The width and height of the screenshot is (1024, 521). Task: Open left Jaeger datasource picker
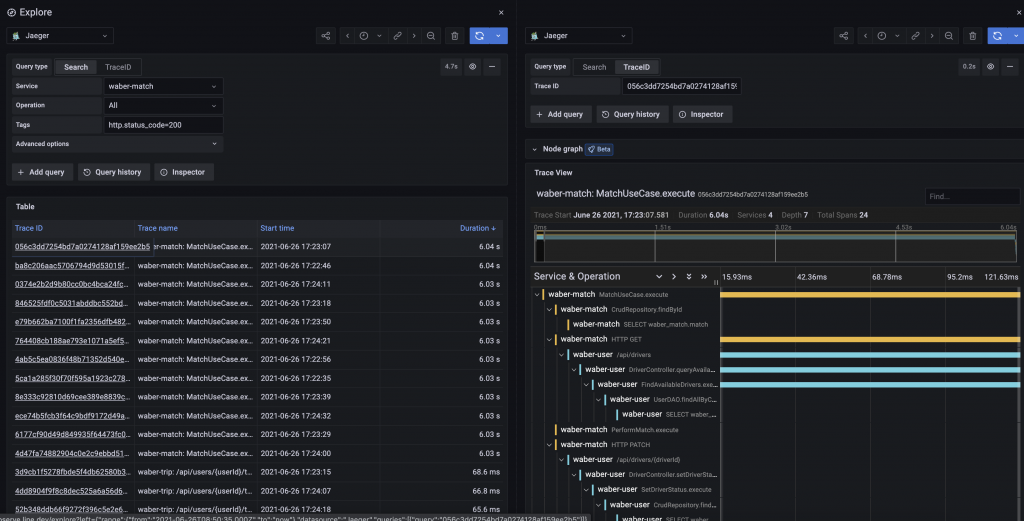[60, 36]
